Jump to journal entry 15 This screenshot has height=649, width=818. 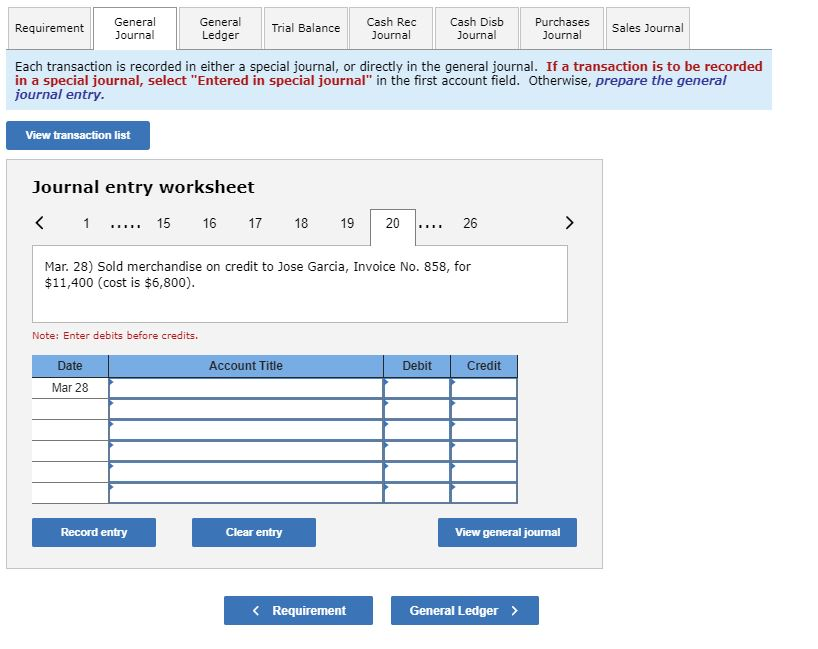click(x=163, y=223)
